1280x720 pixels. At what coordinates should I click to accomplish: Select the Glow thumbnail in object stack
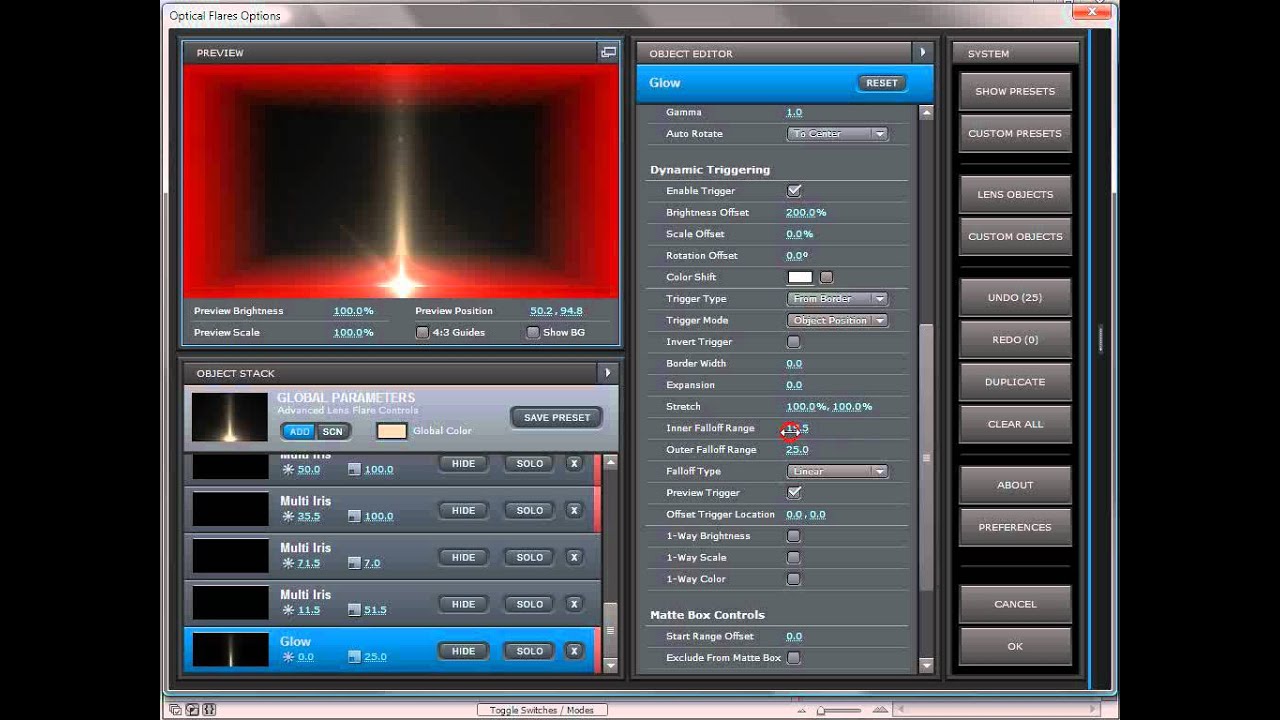click(x=231, y=650)
